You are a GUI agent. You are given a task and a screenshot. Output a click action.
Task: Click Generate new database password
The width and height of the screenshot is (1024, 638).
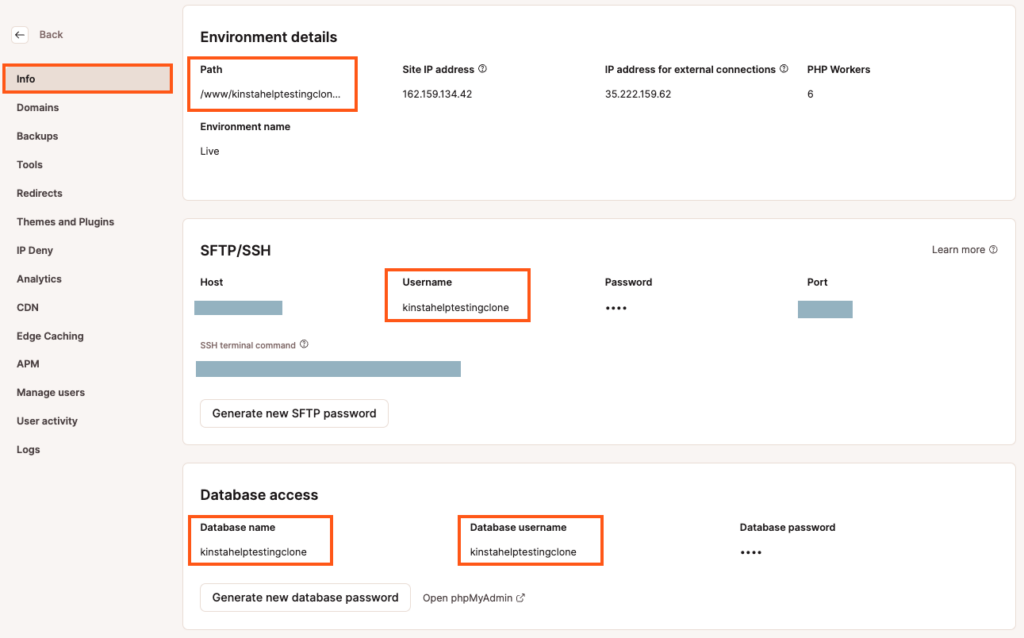pos(305,597)
